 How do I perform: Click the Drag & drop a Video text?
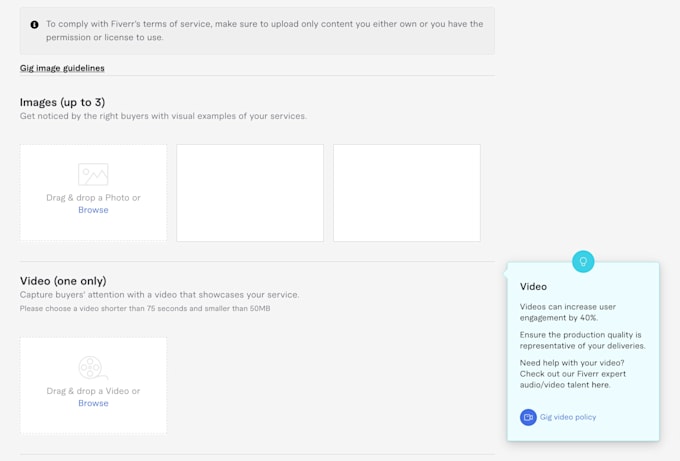click(93, 391)
